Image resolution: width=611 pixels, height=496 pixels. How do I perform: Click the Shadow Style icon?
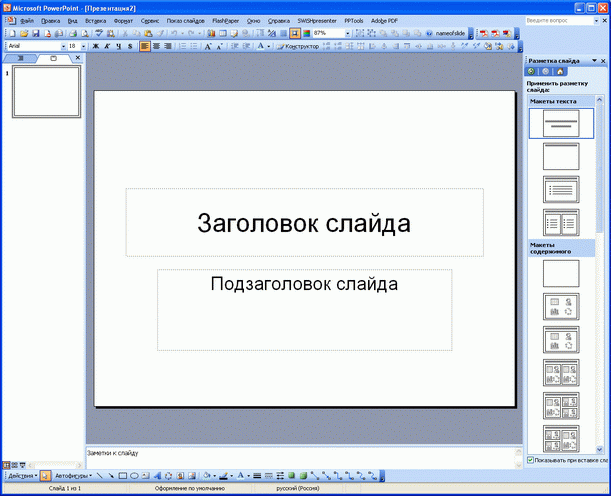(291, 476)
